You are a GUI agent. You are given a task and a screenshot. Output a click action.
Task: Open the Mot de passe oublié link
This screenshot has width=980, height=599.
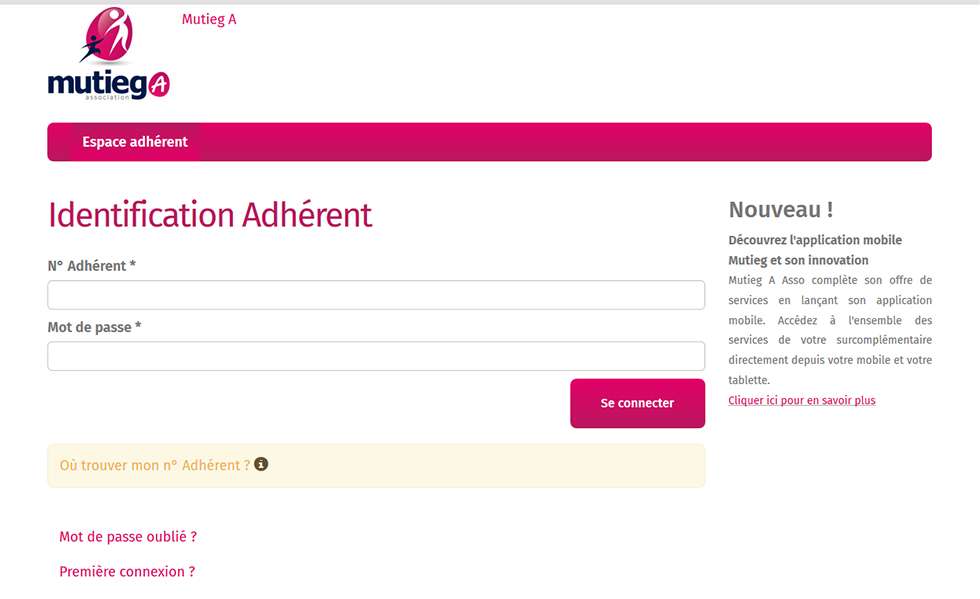coord(128,536)
